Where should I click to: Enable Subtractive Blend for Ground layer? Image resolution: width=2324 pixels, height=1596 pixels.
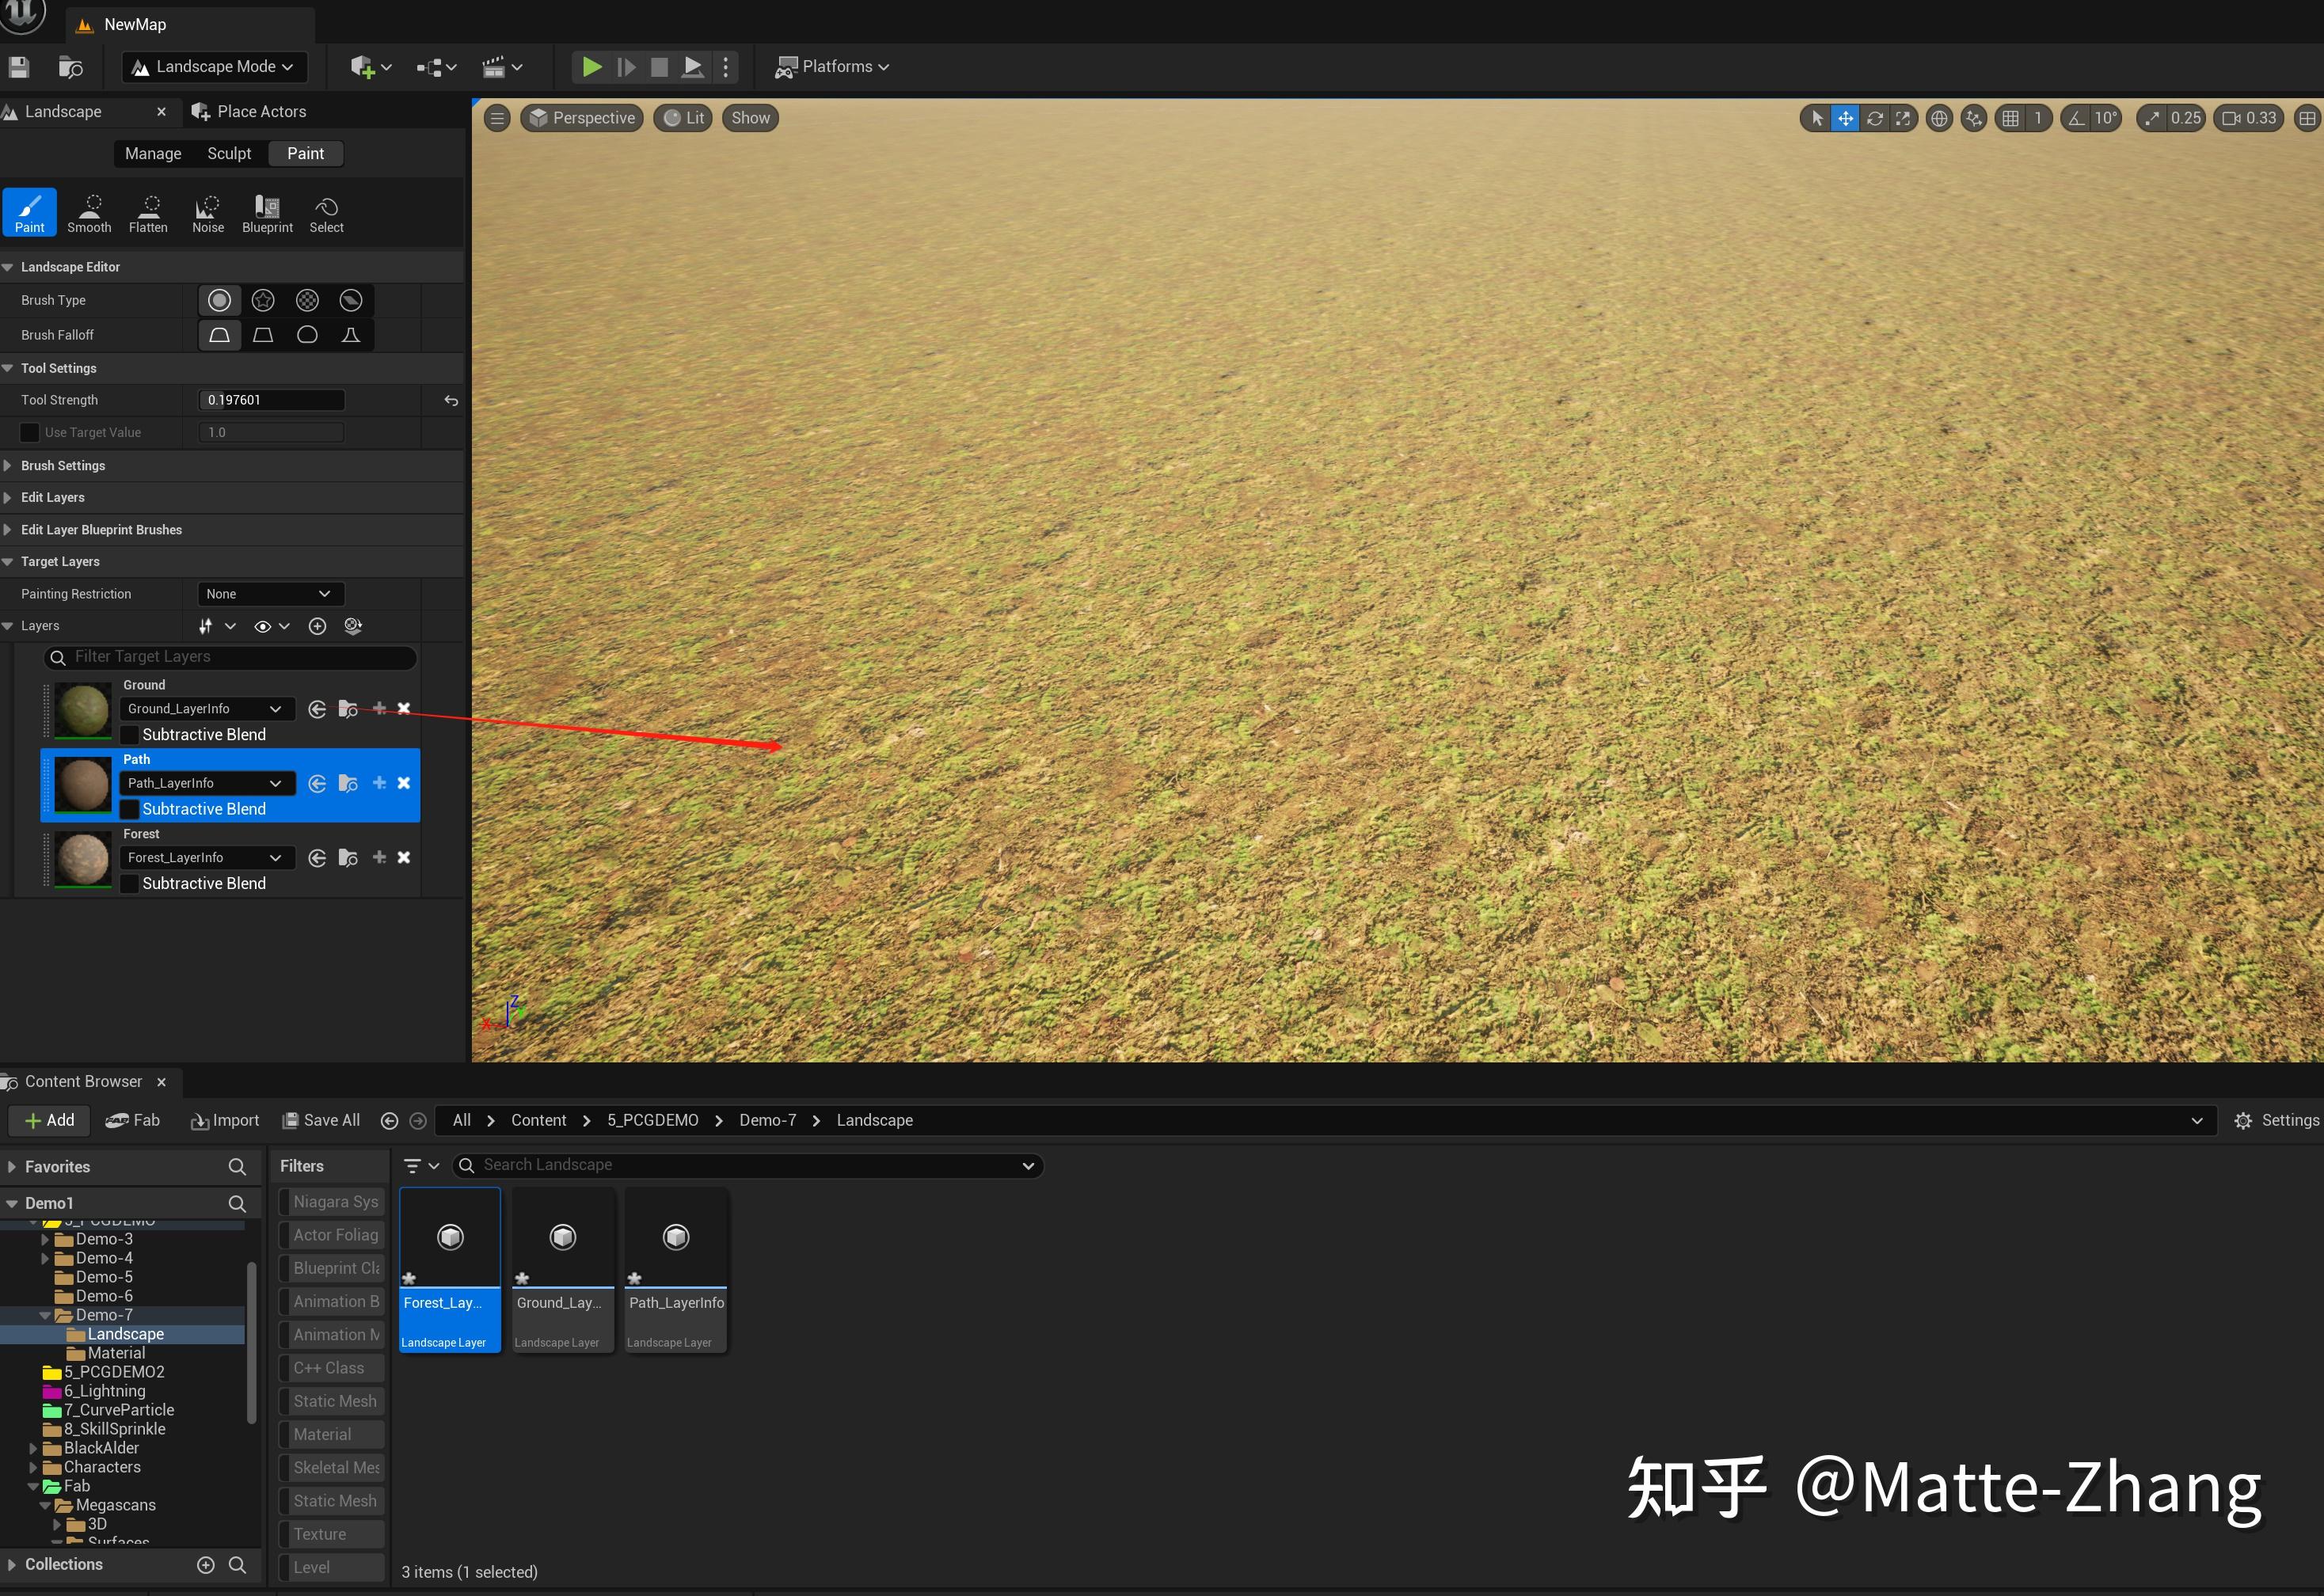pyautogui.click(x=130, y=735)
